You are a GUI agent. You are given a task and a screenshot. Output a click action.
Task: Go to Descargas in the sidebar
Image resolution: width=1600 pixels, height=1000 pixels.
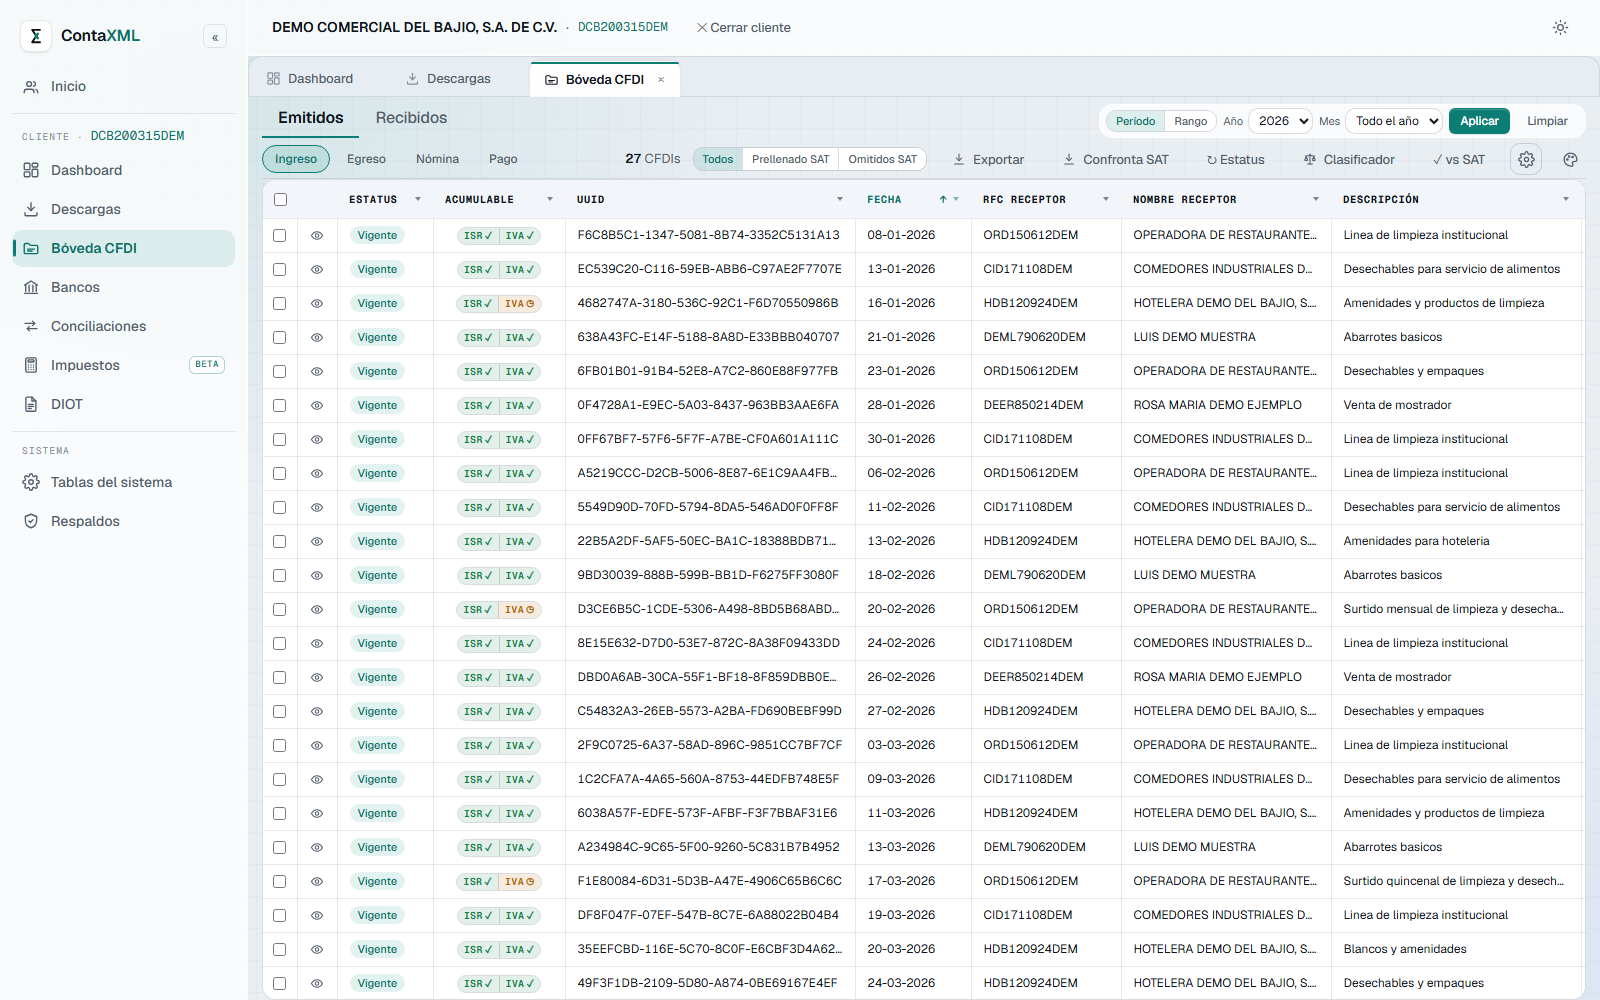point(124,210)
